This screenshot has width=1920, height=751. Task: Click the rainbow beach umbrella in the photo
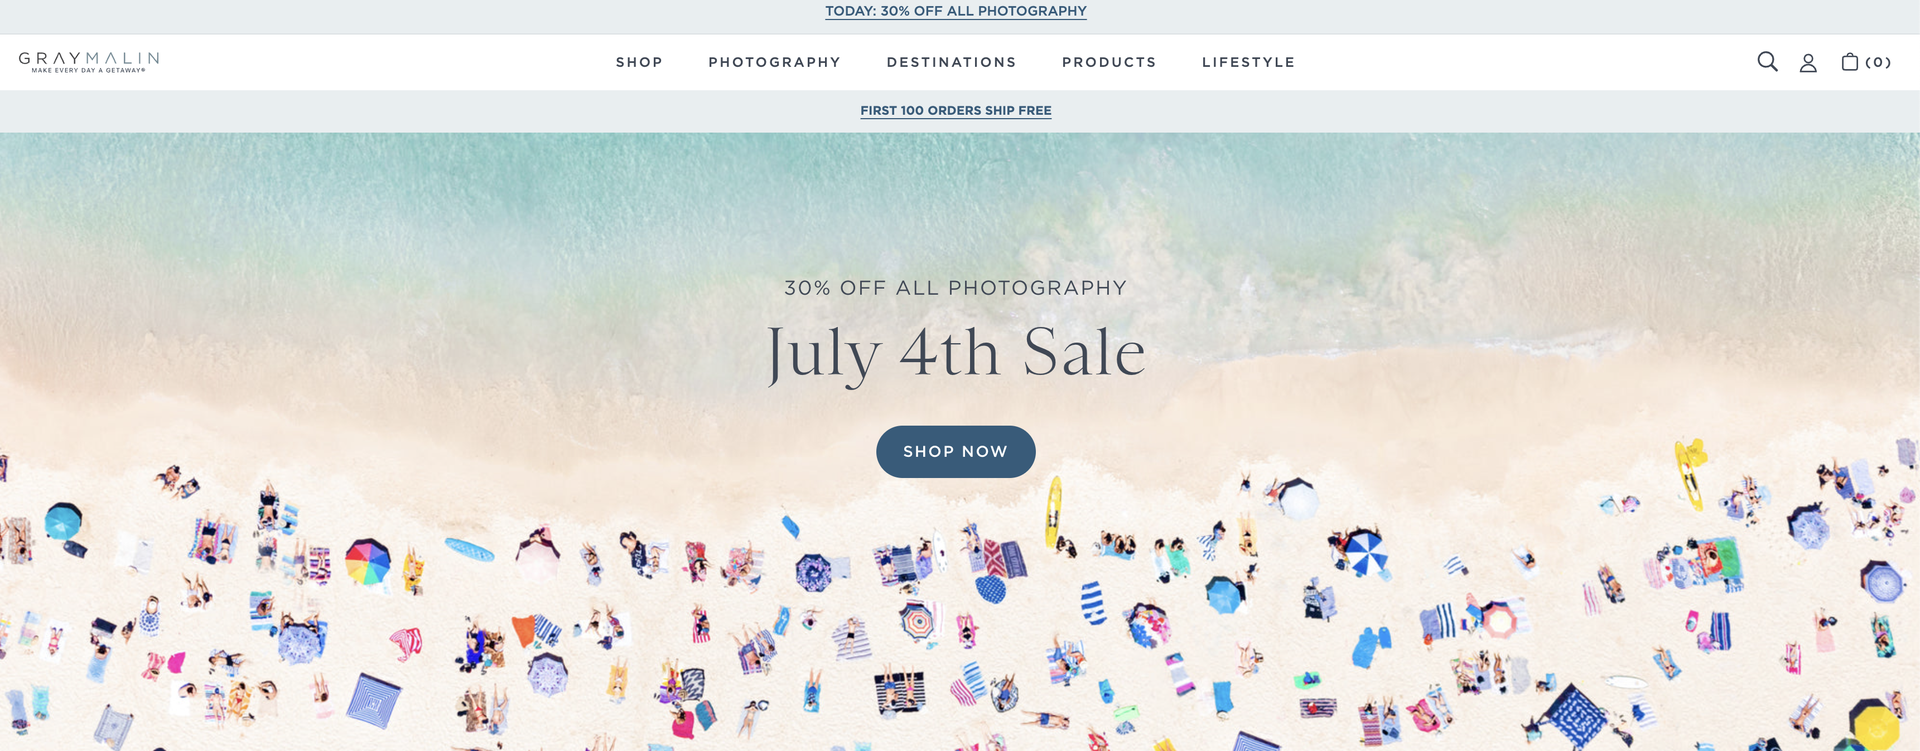[367, 562]
